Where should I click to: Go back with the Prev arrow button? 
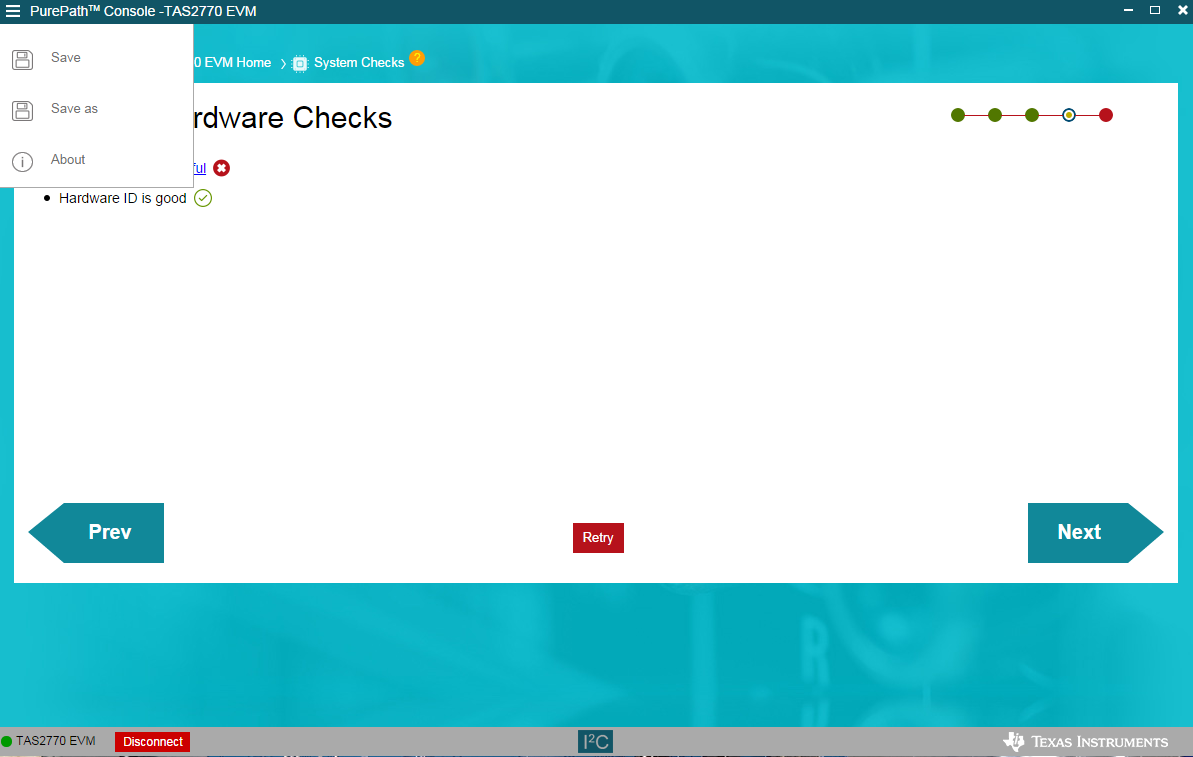(x=97, y=533)
